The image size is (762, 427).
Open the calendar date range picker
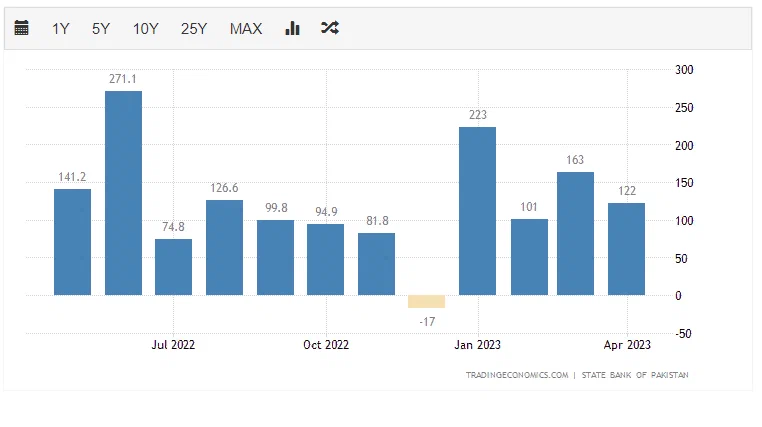[22, 28]
